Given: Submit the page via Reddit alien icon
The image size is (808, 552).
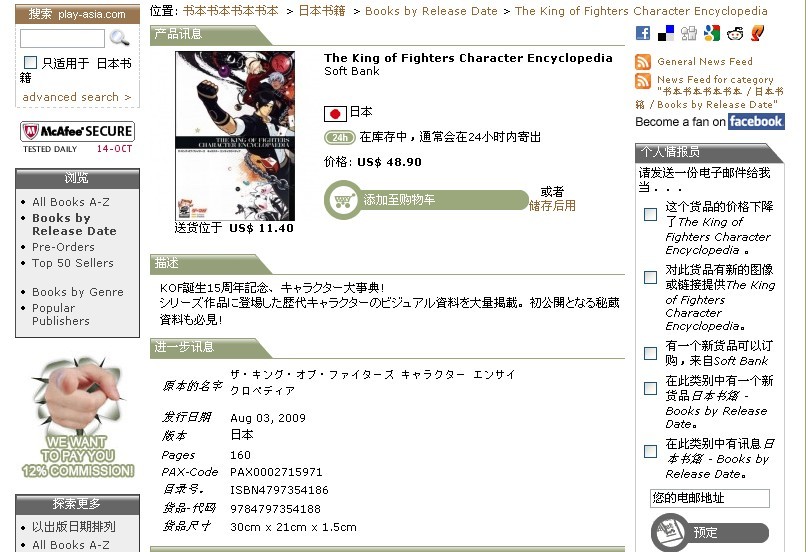Looking at the screenshot, I should pyautogui.click(x=735, y=34).
